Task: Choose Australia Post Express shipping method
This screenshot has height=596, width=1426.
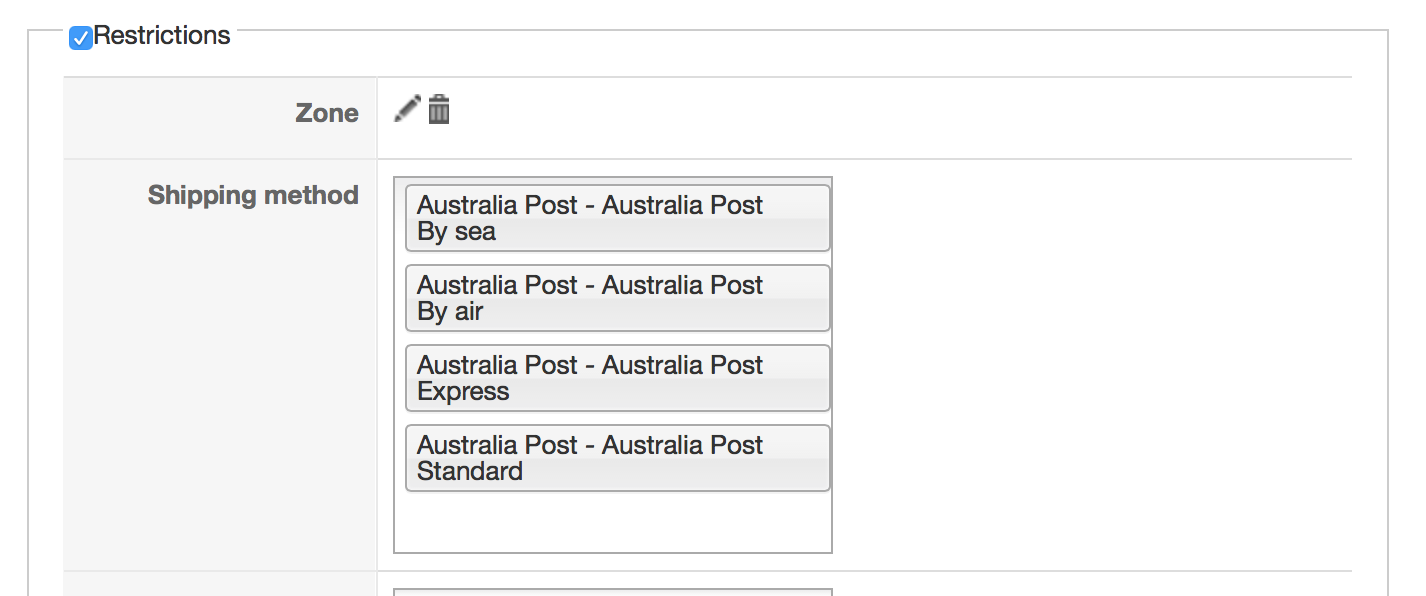Action: (617, 378)
